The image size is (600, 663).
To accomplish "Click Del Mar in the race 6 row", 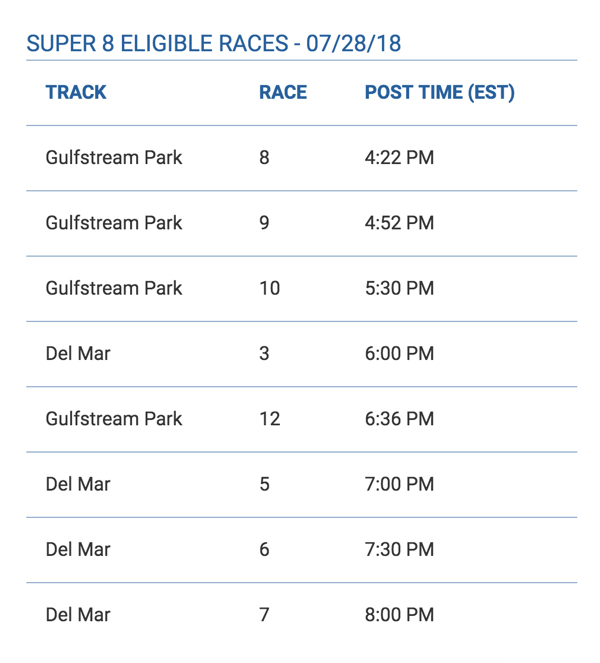I will point(78,549).
